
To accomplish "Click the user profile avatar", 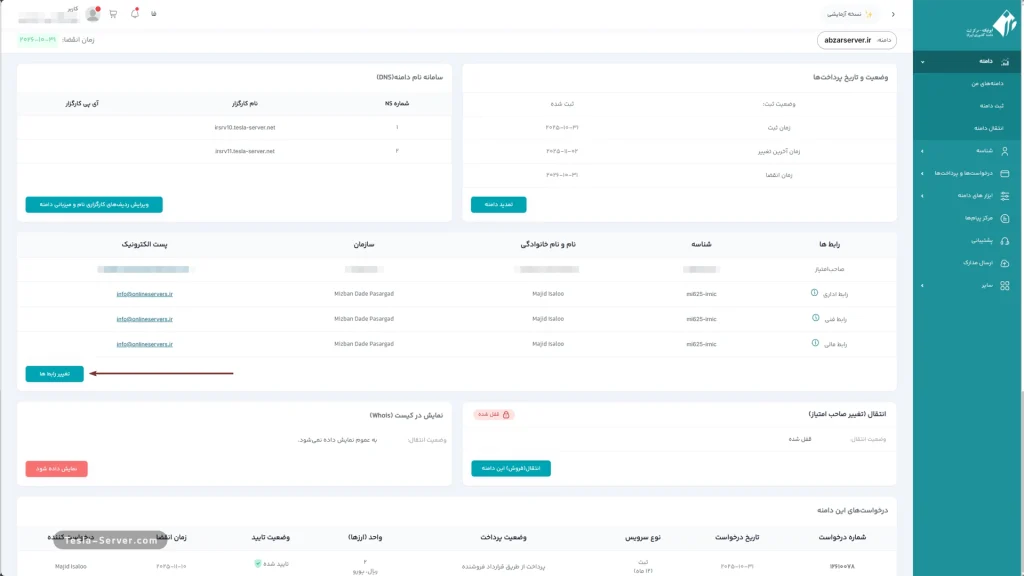I will 93,14.
